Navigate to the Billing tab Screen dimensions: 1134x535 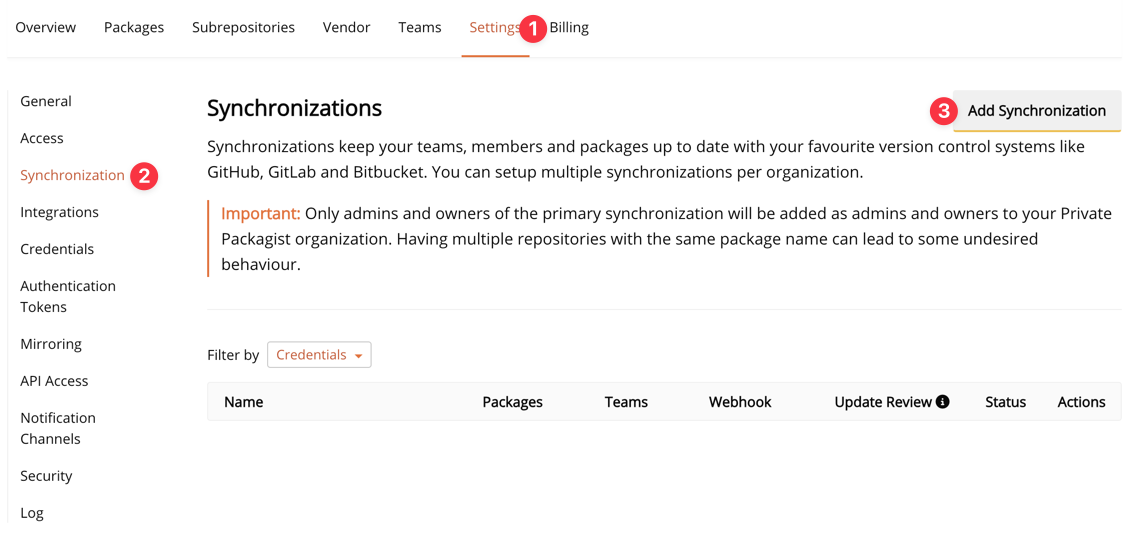pyautogui.click(x=569, y=28)
